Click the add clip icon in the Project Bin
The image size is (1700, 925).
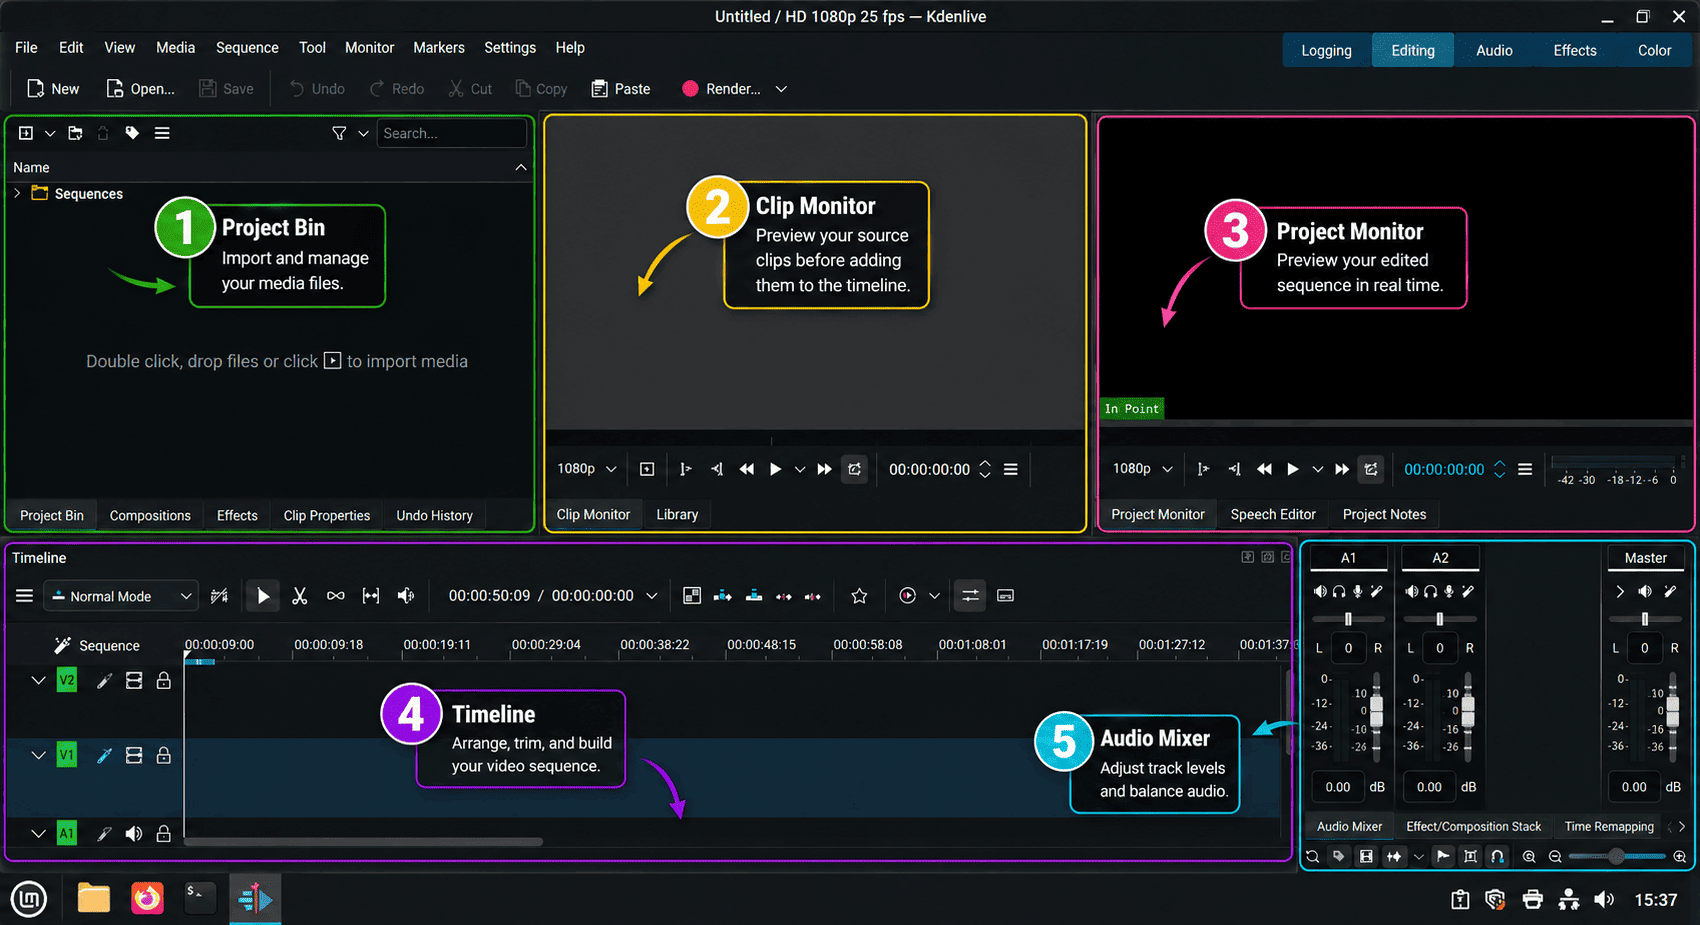(x=26, y=133)
